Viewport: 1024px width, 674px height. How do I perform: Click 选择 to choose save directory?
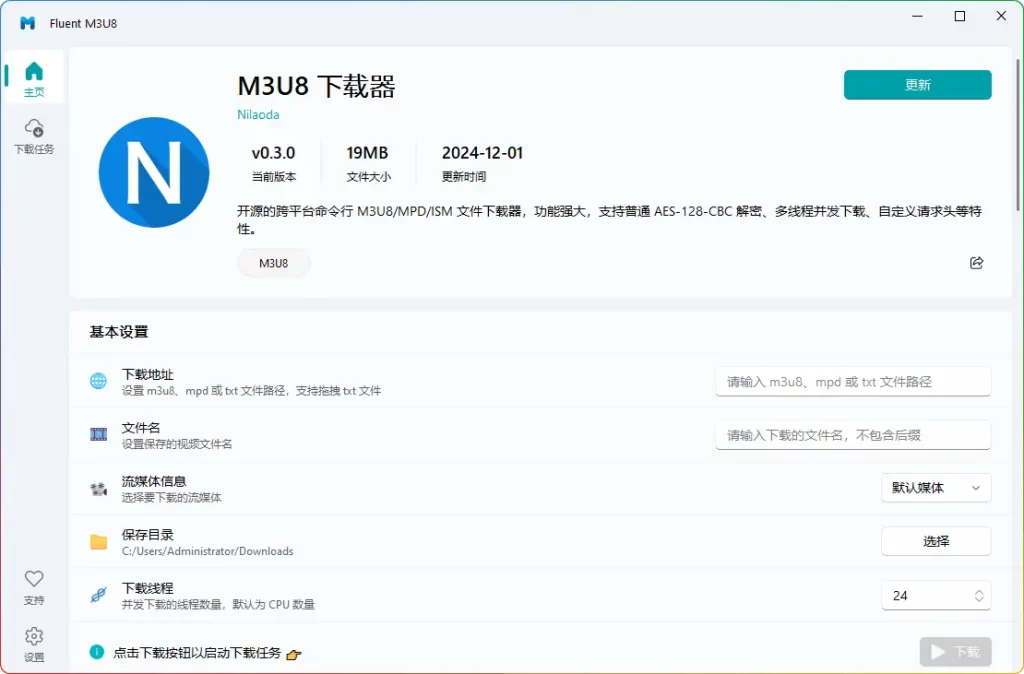[x=935, y=541]
